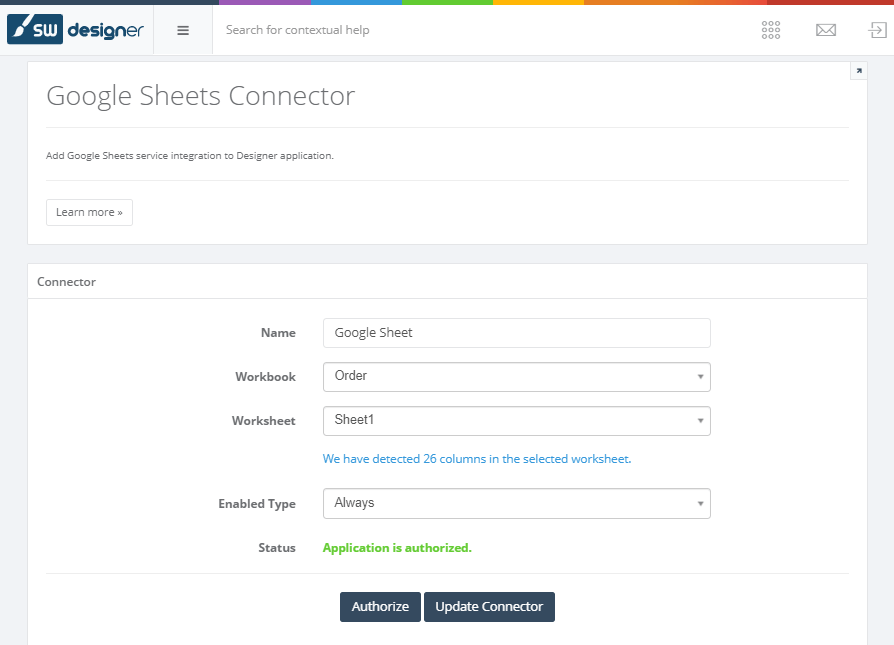Toggle the hamburger menu icon

pos(183,30)
